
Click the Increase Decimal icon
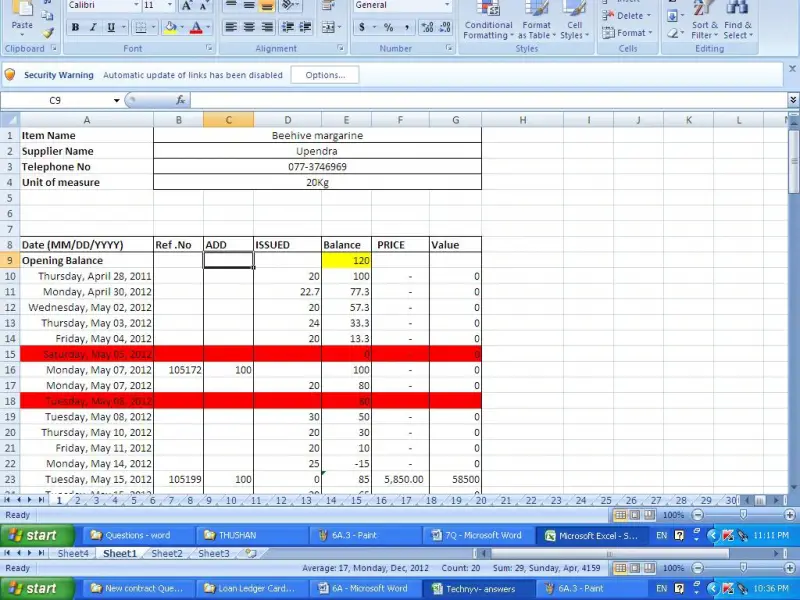point(427,27)
